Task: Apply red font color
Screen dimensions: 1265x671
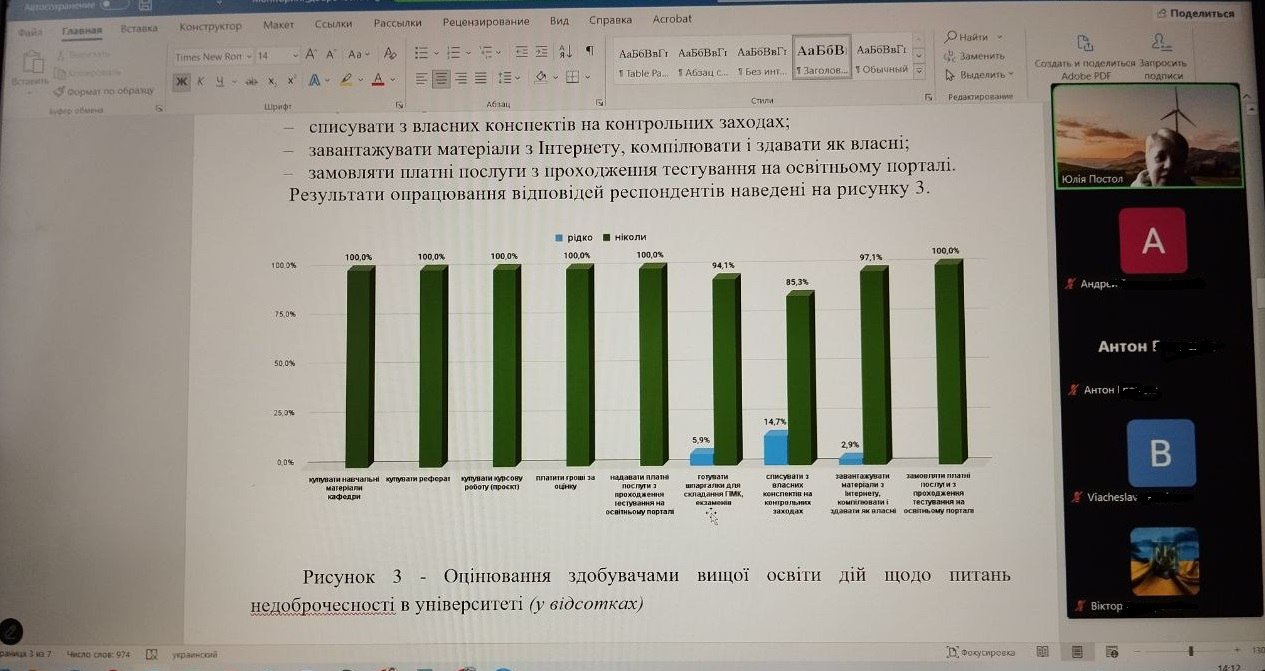Action: pyautogui.click(x=377, y=81)
